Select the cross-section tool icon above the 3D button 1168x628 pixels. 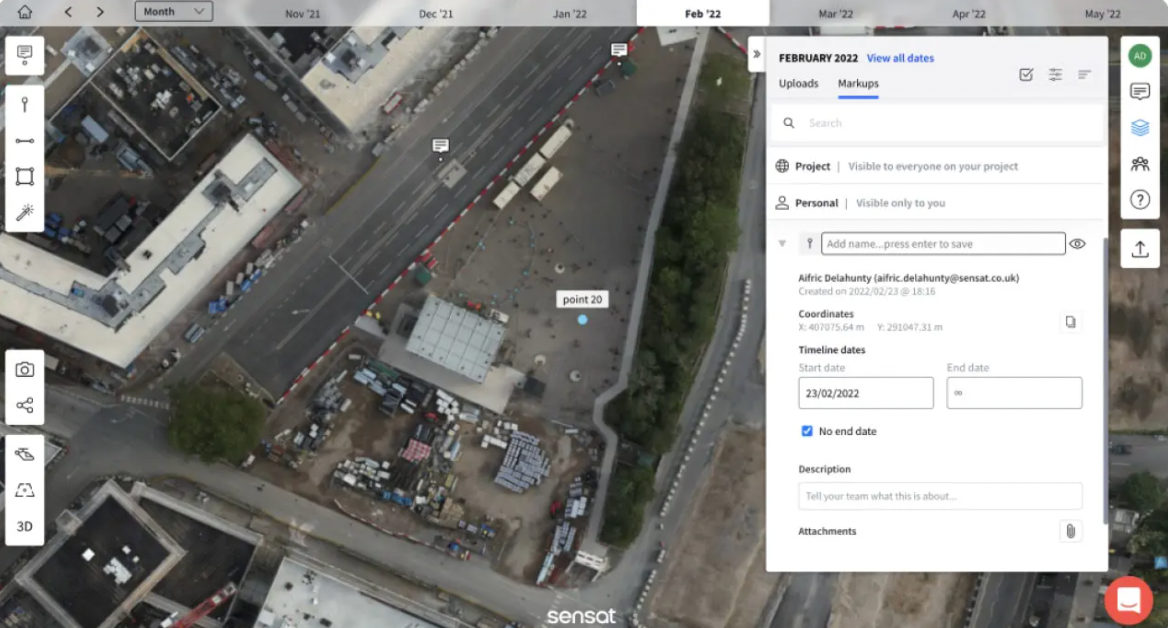25,490
